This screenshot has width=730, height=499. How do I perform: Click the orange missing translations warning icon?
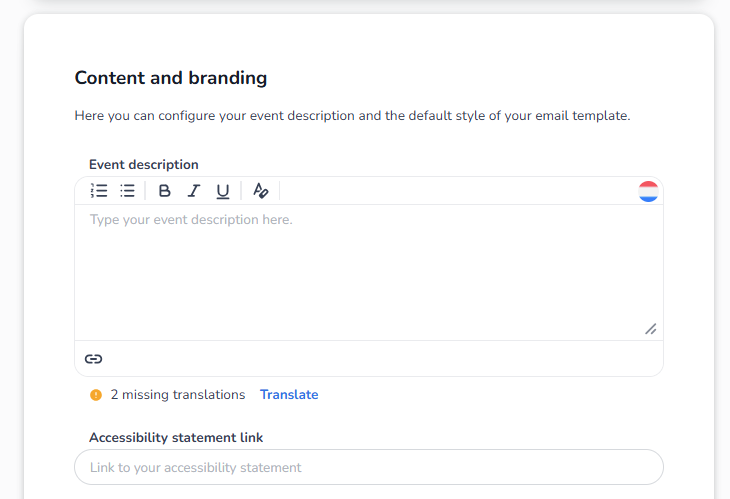tap(96, 395)
